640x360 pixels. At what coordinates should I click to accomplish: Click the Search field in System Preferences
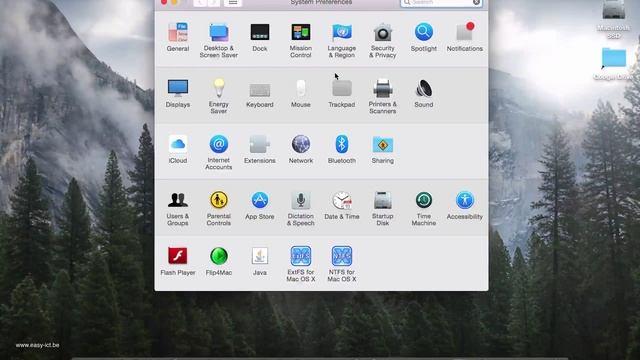(x=441, y=3)
